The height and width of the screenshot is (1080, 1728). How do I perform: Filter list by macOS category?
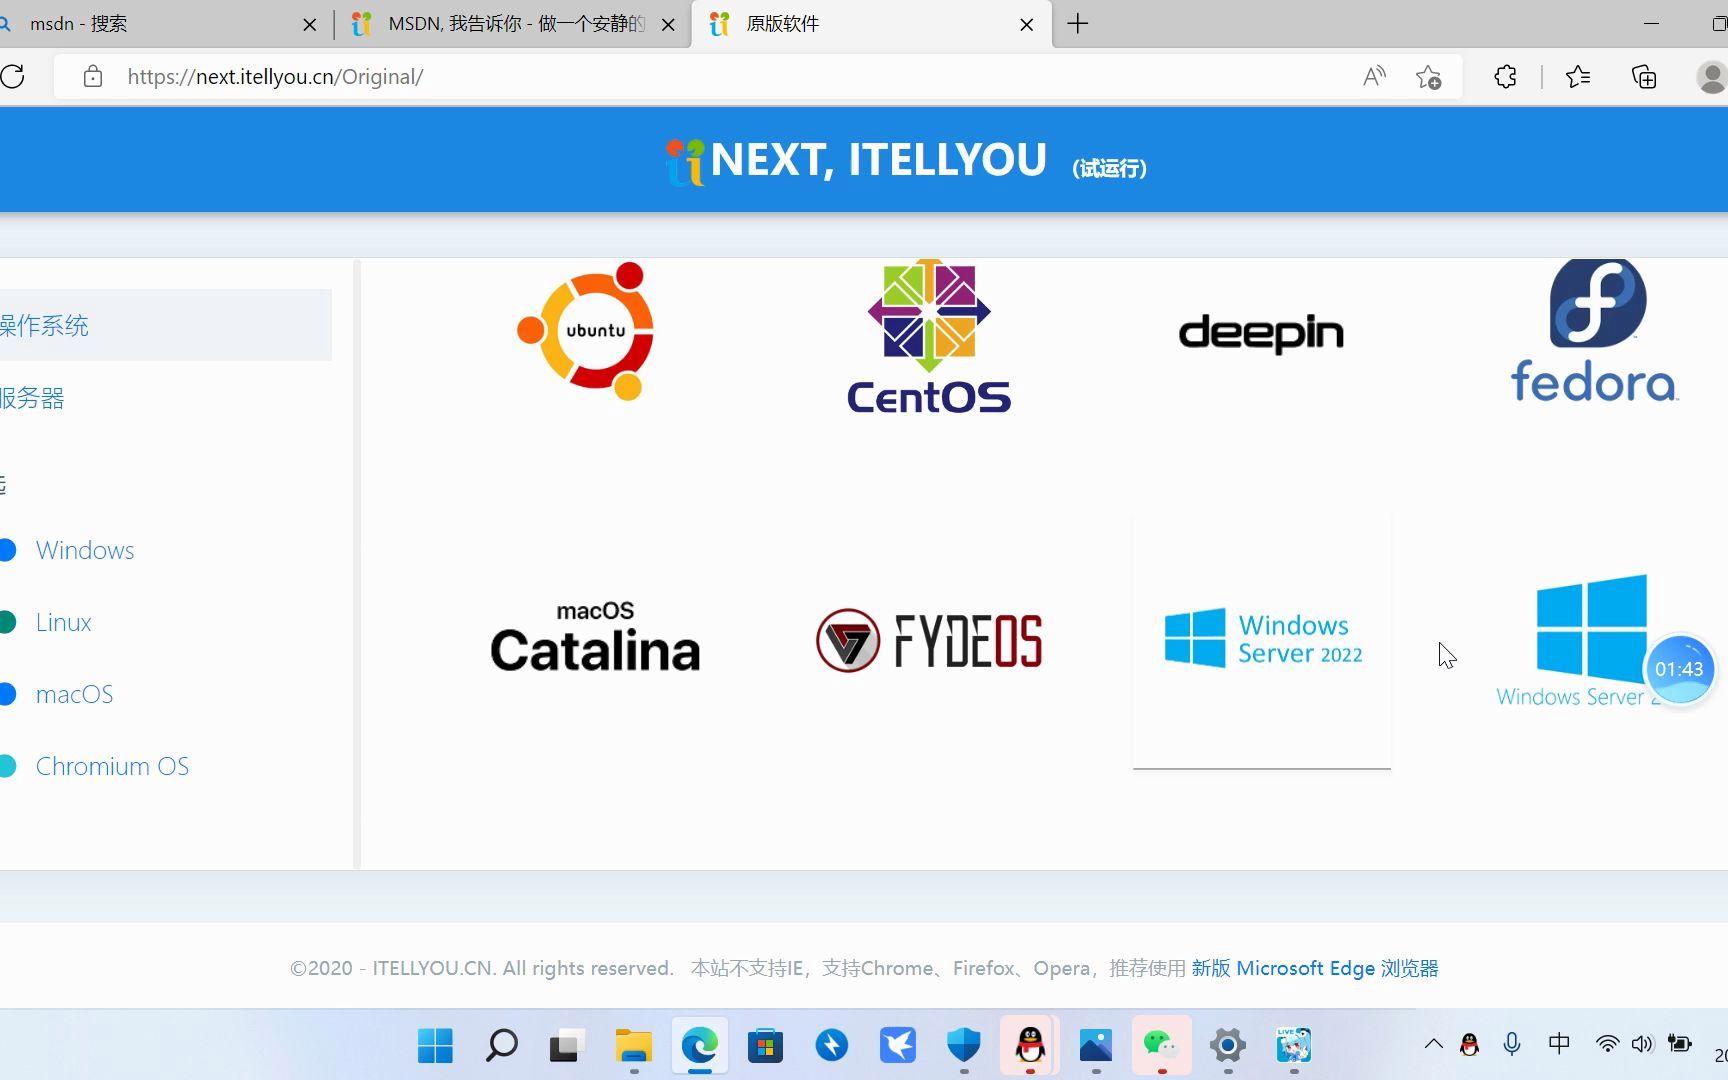pyautogui.click(x=74, y=694)
